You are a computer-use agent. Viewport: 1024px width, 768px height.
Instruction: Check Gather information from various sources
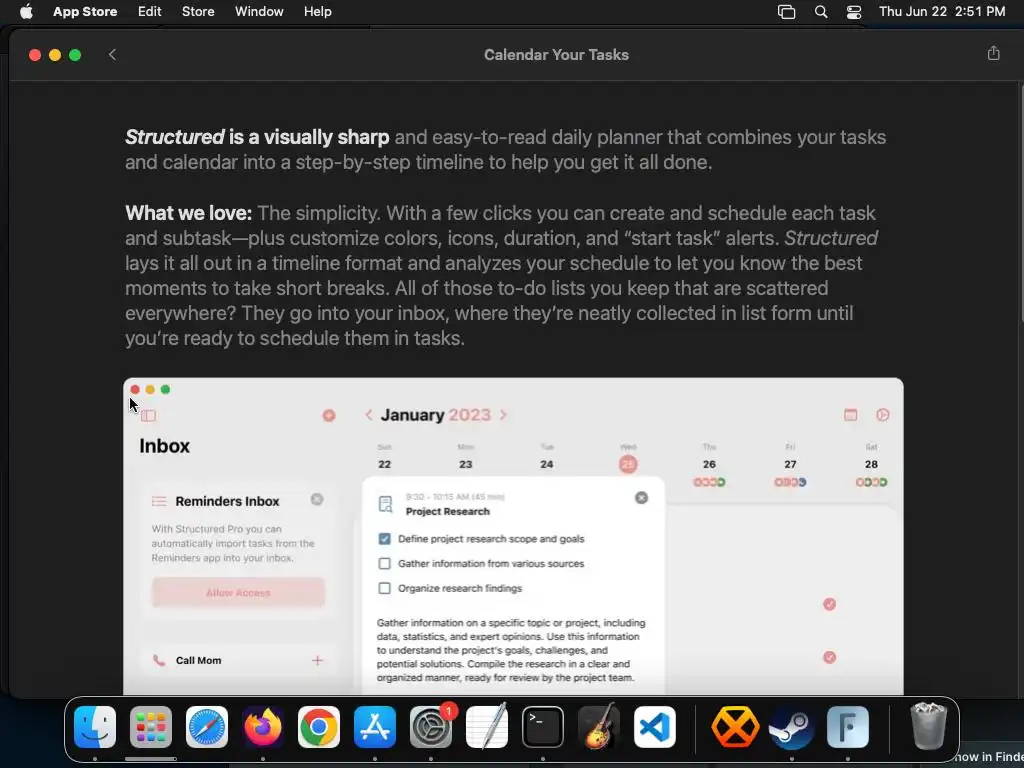click(385, 564)
